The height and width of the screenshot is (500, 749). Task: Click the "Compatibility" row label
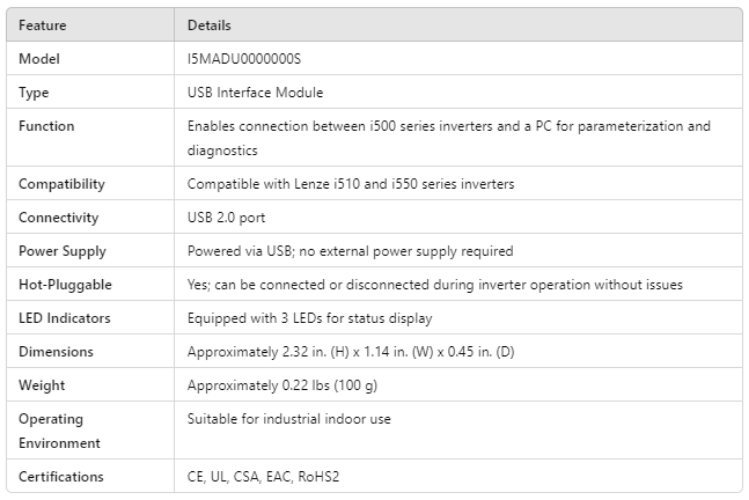(61, 185)
